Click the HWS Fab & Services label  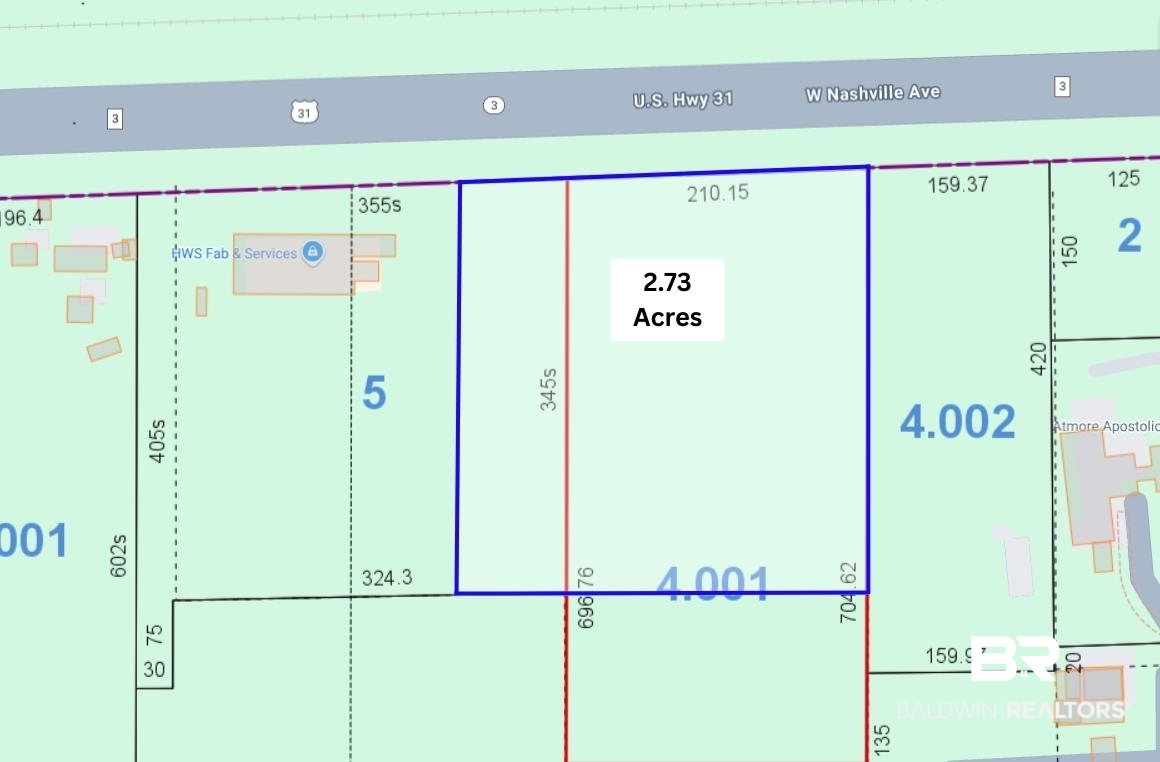tap(235, 254)
